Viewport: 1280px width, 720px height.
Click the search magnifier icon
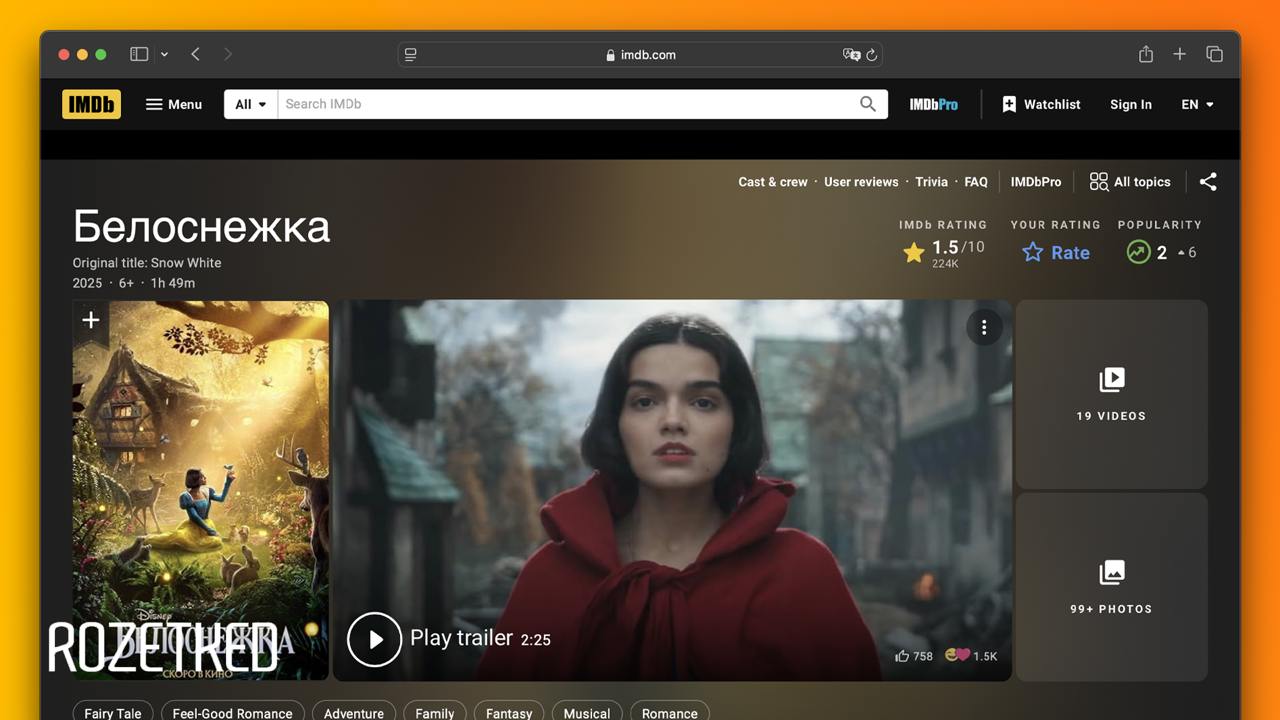867,104
